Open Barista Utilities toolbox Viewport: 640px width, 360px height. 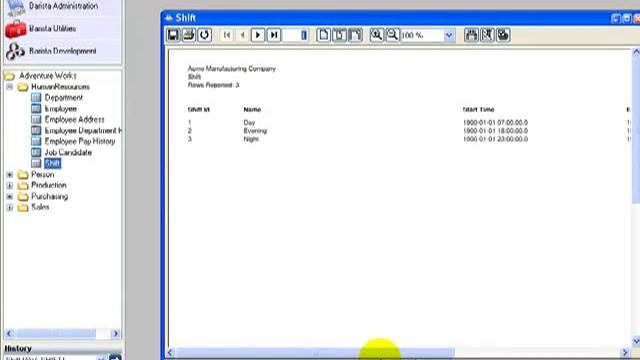pos(52,29)
